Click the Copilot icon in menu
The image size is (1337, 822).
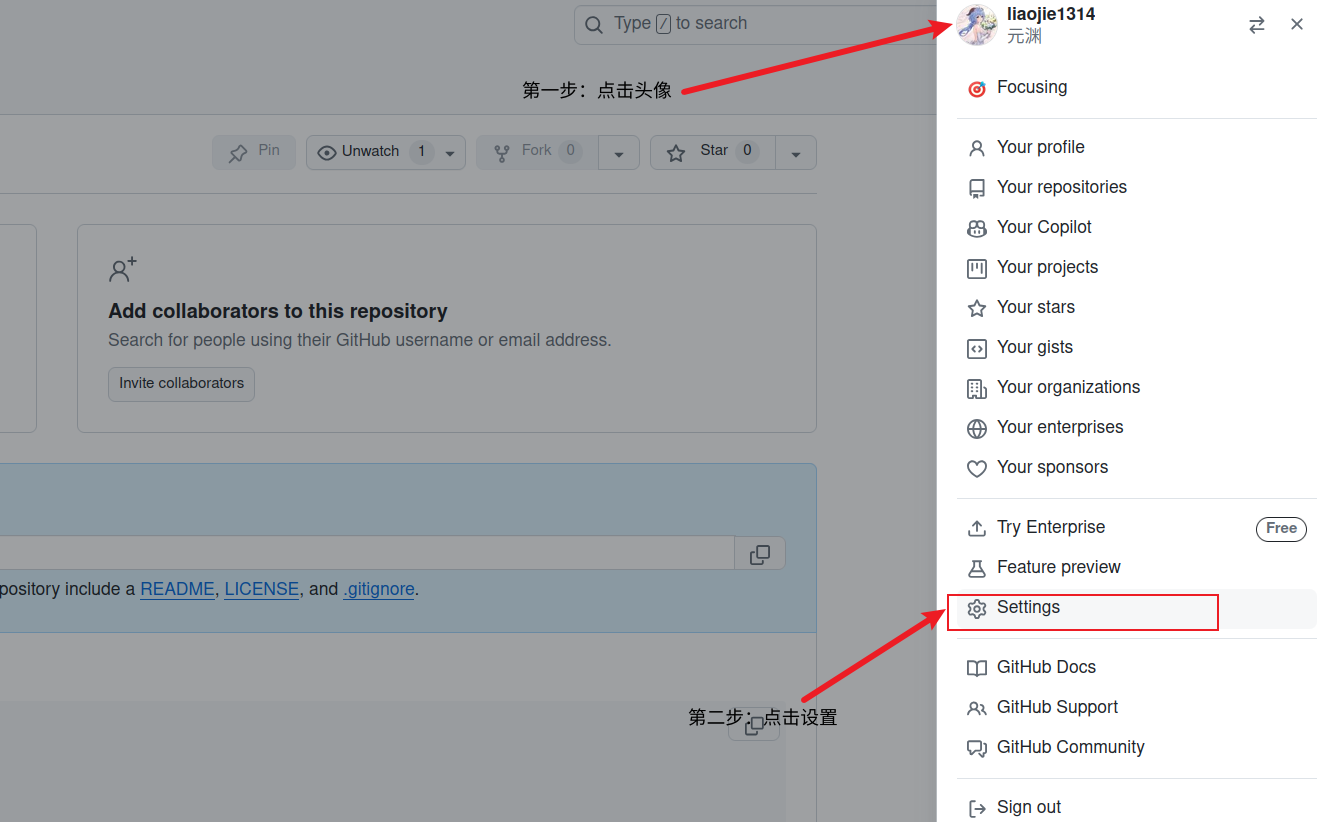(x=977, y=229)
